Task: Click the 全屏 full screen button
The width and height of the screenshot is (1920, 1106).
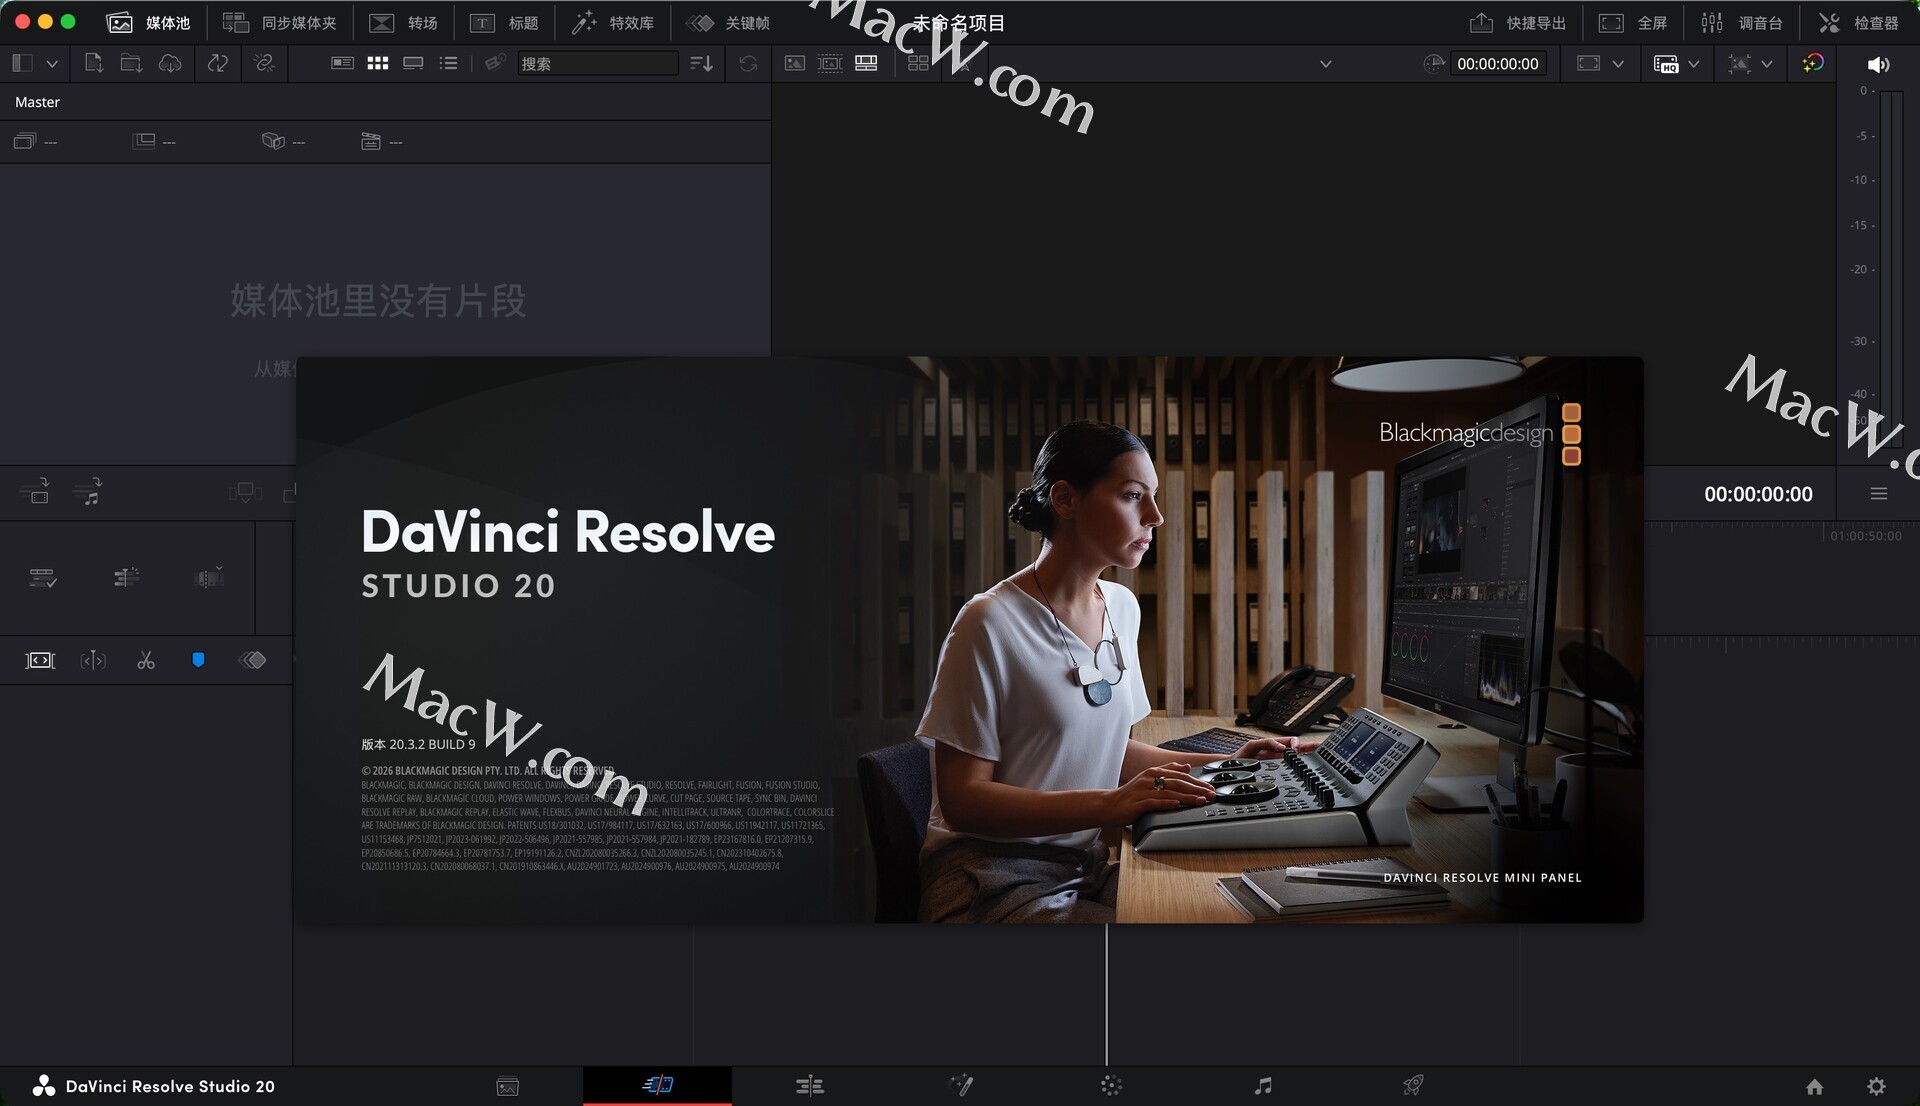Action: coord(1633,22)
